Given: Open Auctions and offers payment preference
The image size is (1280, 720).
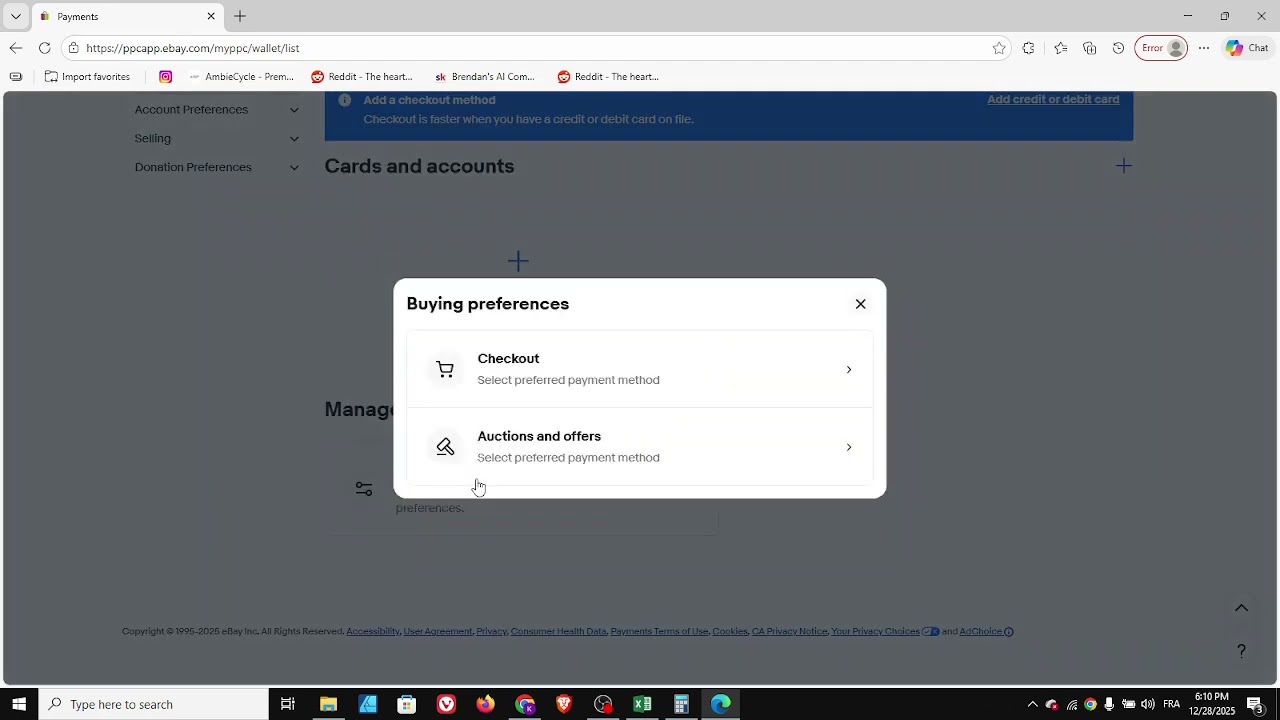Looking at the screenshot, I should [640, 447].
